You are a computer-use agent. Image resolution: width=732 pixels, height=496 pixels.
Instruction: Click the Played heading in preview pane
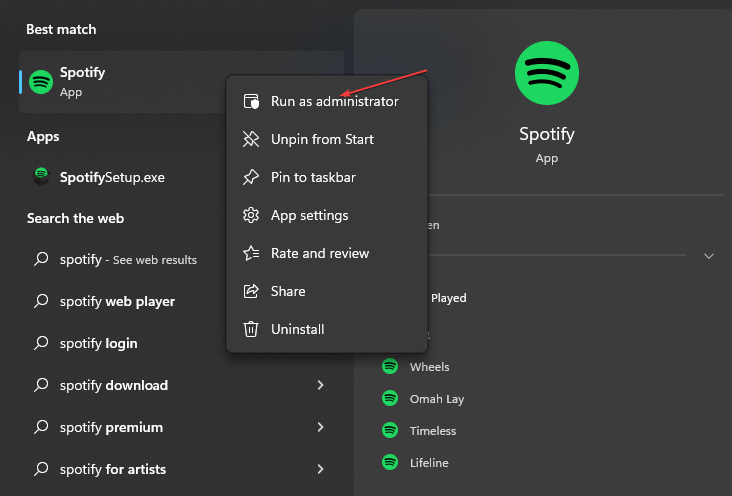[449, 298]
